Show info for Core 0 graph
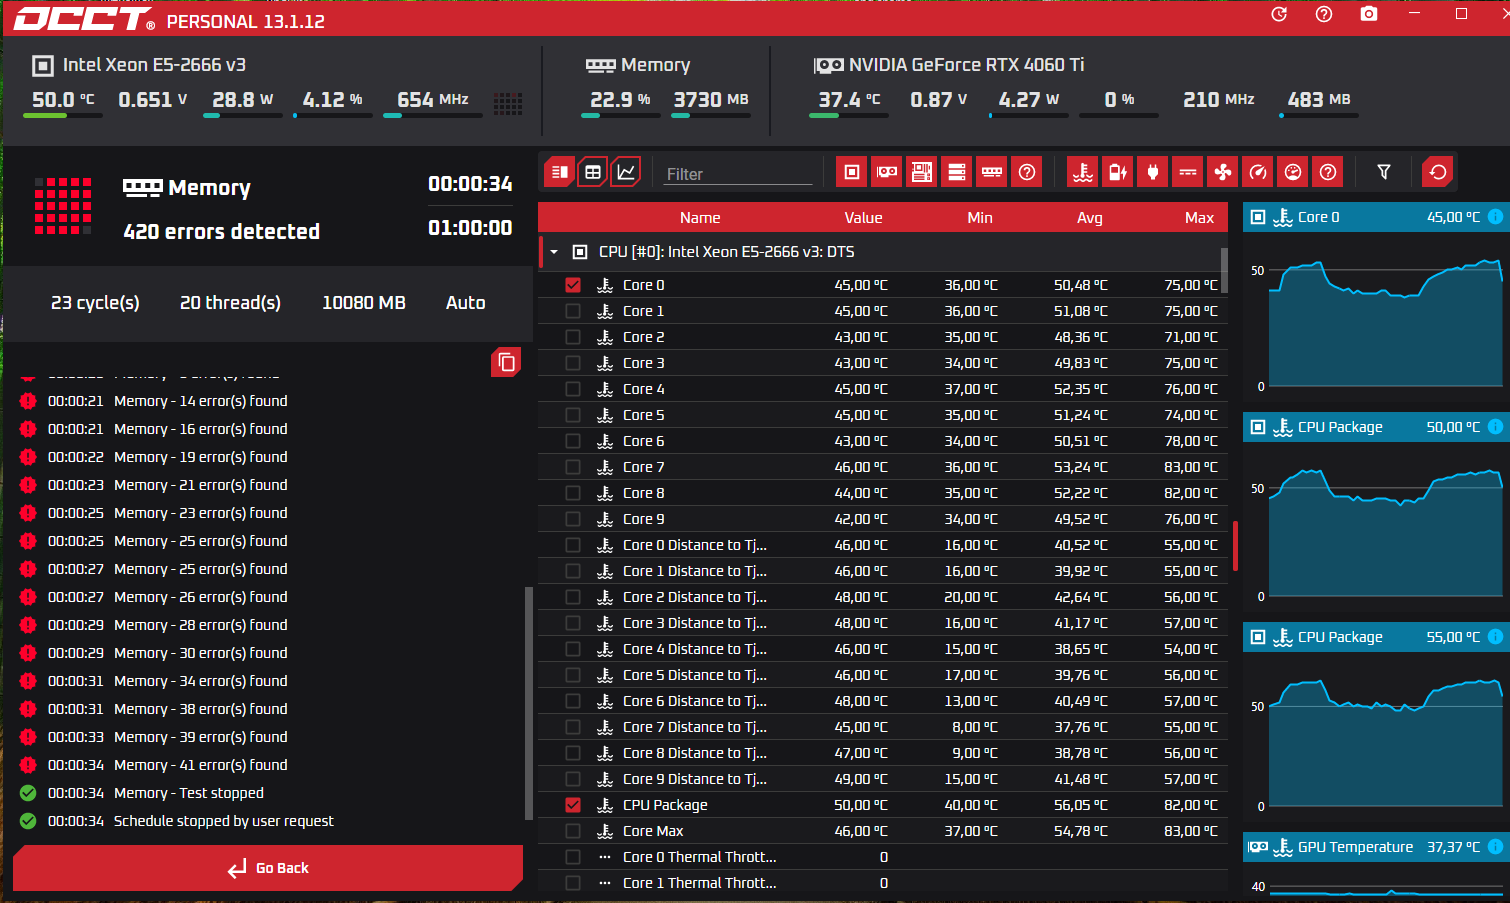Screen dimensions: 1510x903 (x=1495, y=217)
